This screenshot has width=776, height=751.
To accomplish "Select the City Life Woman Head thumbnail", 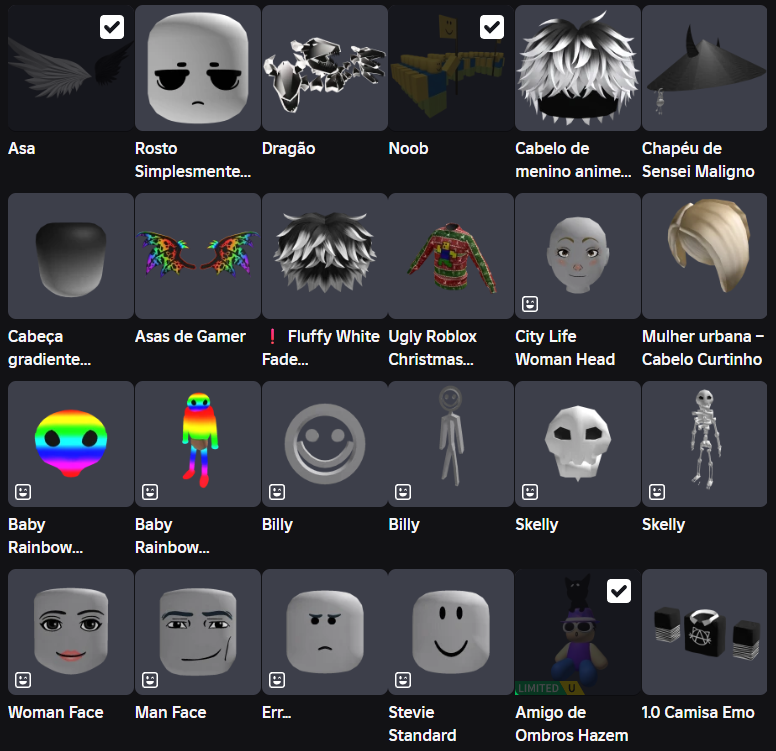I will (578, 256).
